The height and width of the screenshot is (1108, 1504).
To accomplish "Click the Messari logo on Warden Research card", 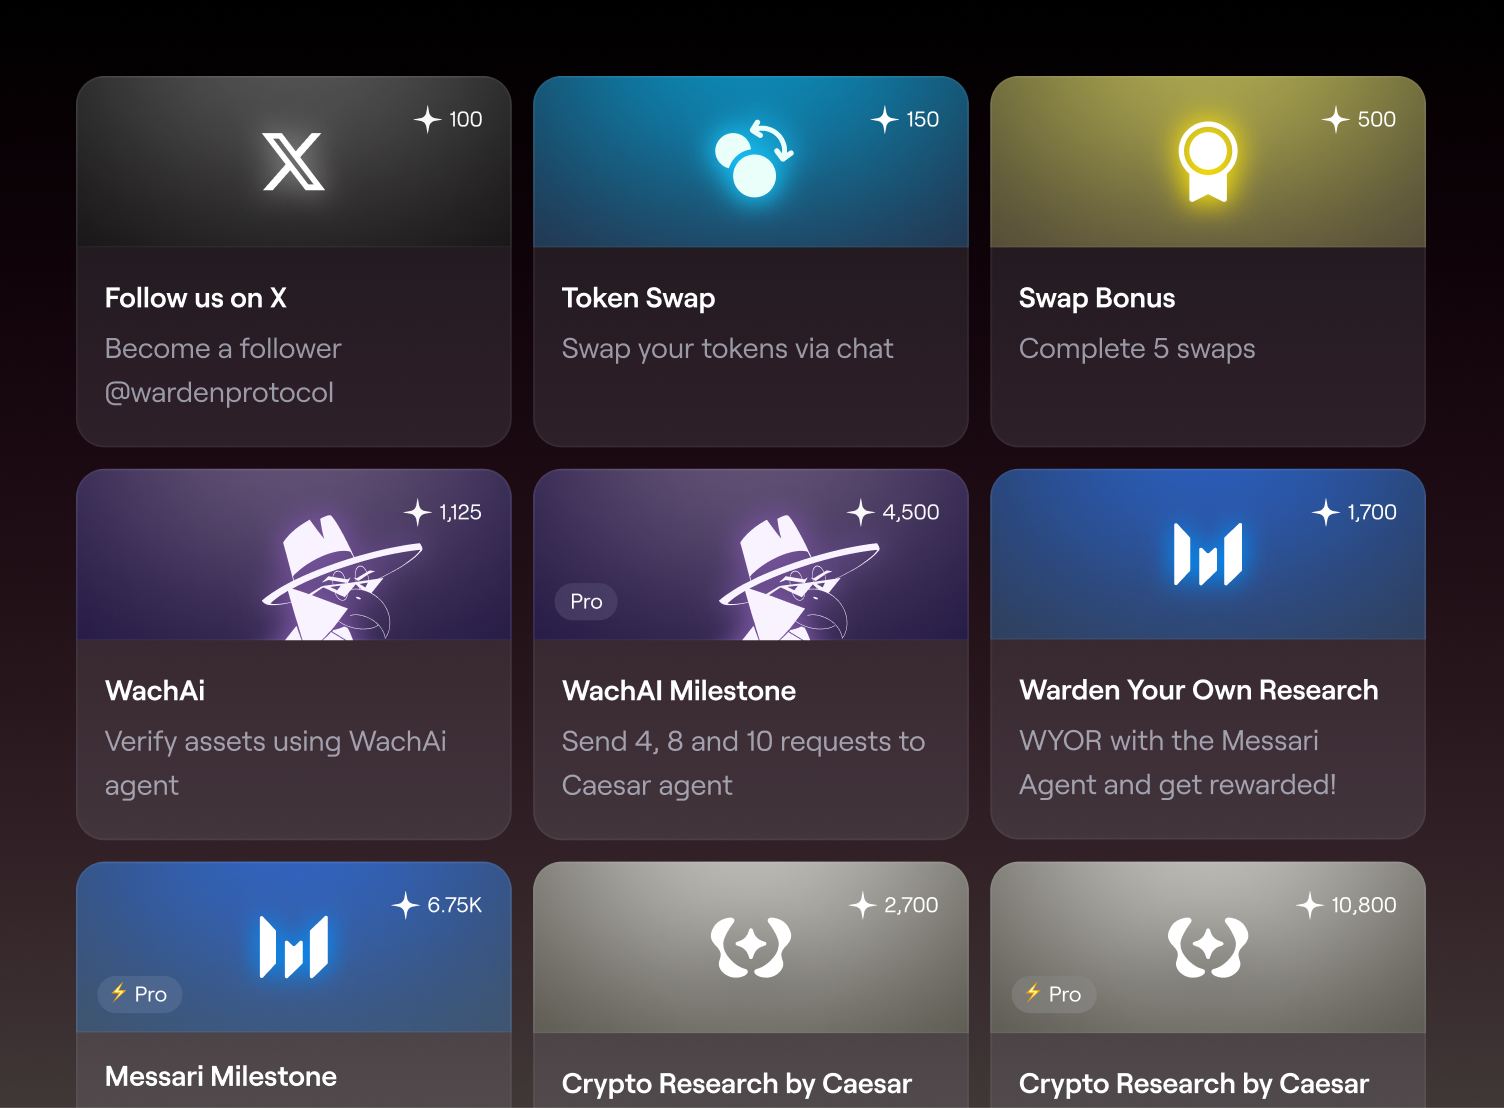I will tap(1208, 554).
